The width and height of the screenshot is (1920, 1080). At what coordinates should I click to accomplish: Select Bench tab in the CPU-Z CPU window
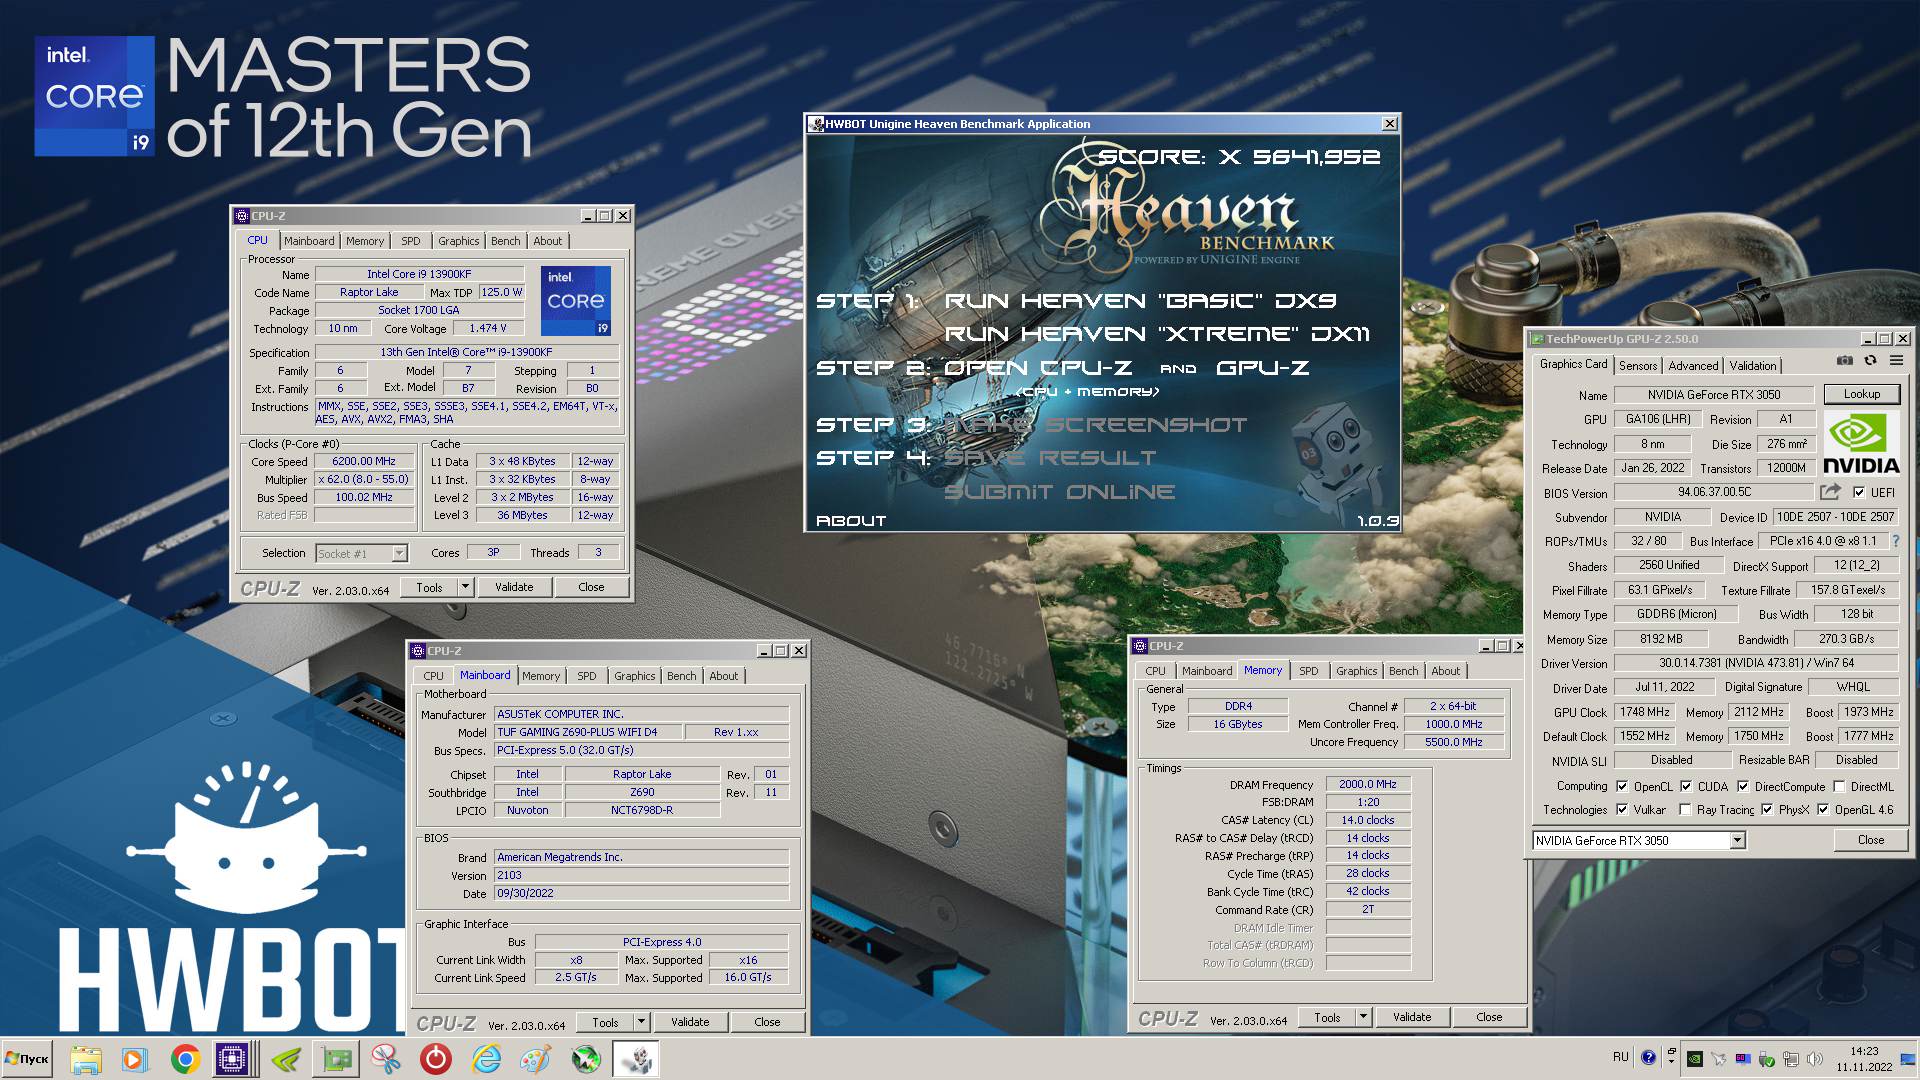(x=505, y=241)
